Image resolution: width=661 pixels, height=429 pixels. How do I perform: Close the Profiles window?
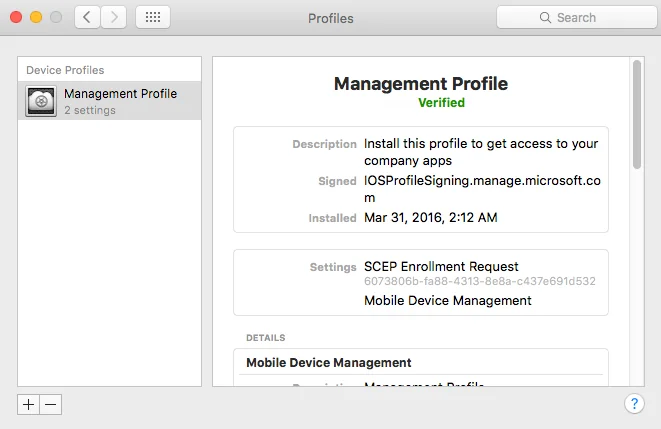[x=16, y=17]
